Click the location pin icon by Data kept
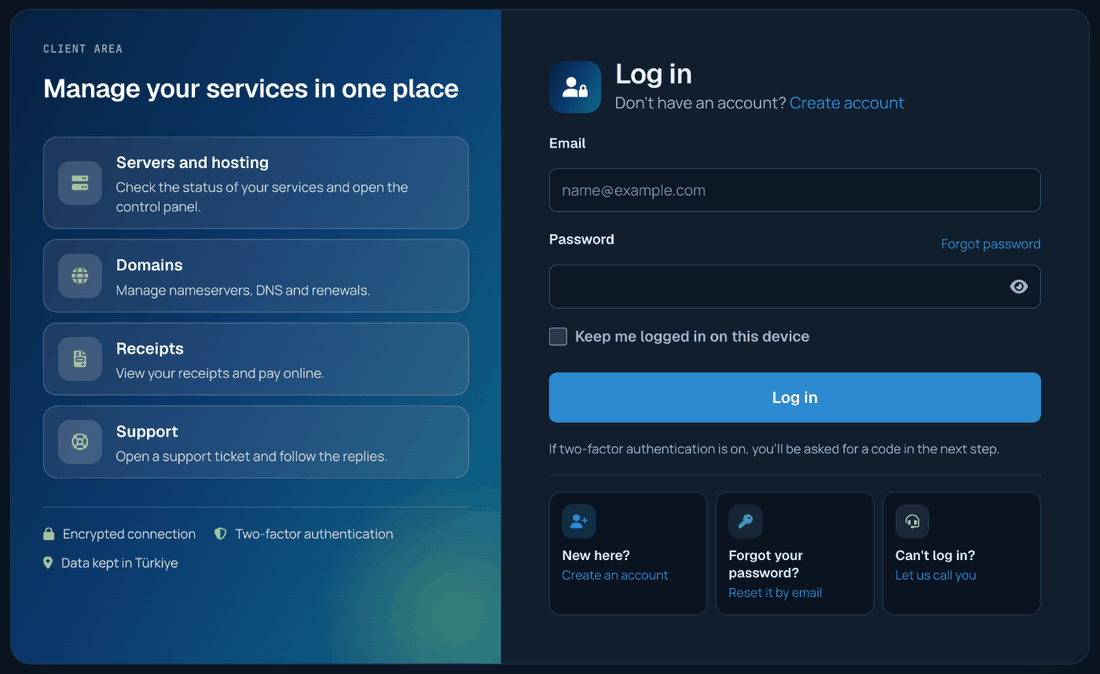Image resolution: width=1100 pixels, height=674 pixels. point(48,562)
